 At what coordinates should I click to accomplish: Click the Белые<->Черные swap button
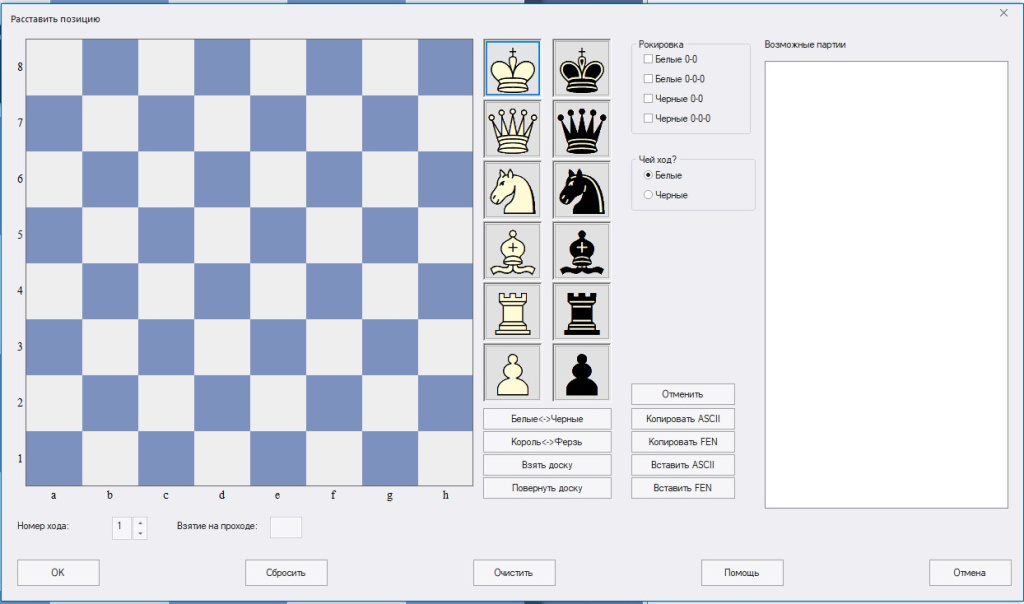pos(547,419)
